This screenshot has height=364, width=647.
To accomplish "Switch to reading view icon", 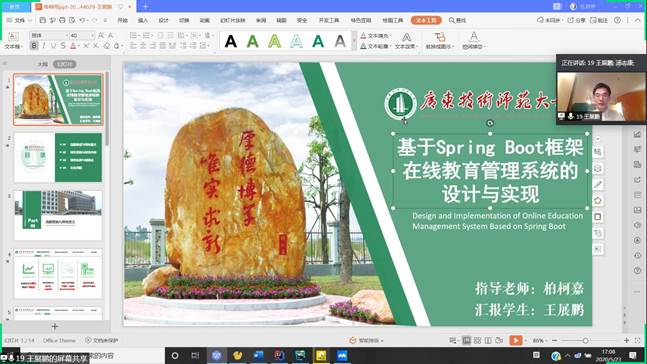I will (488, 340).
